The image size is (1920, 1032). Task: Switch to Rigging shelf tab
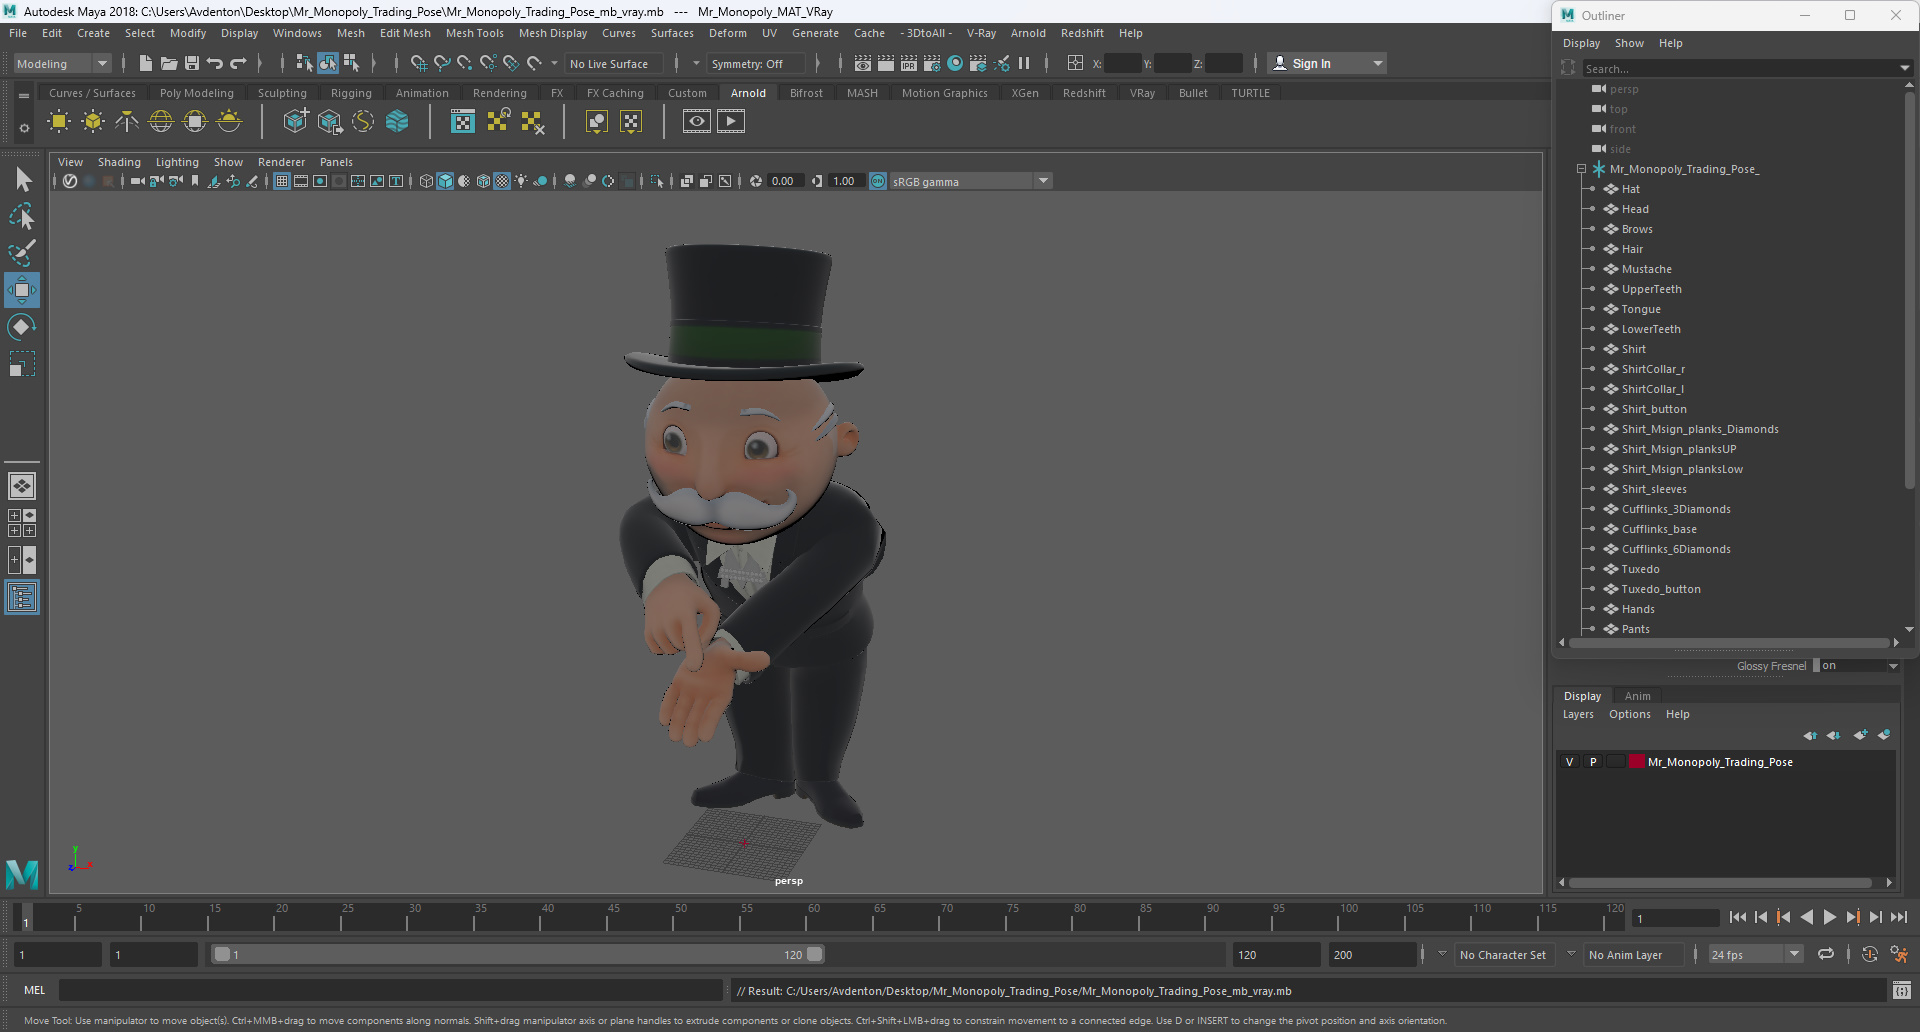point(351,93)
